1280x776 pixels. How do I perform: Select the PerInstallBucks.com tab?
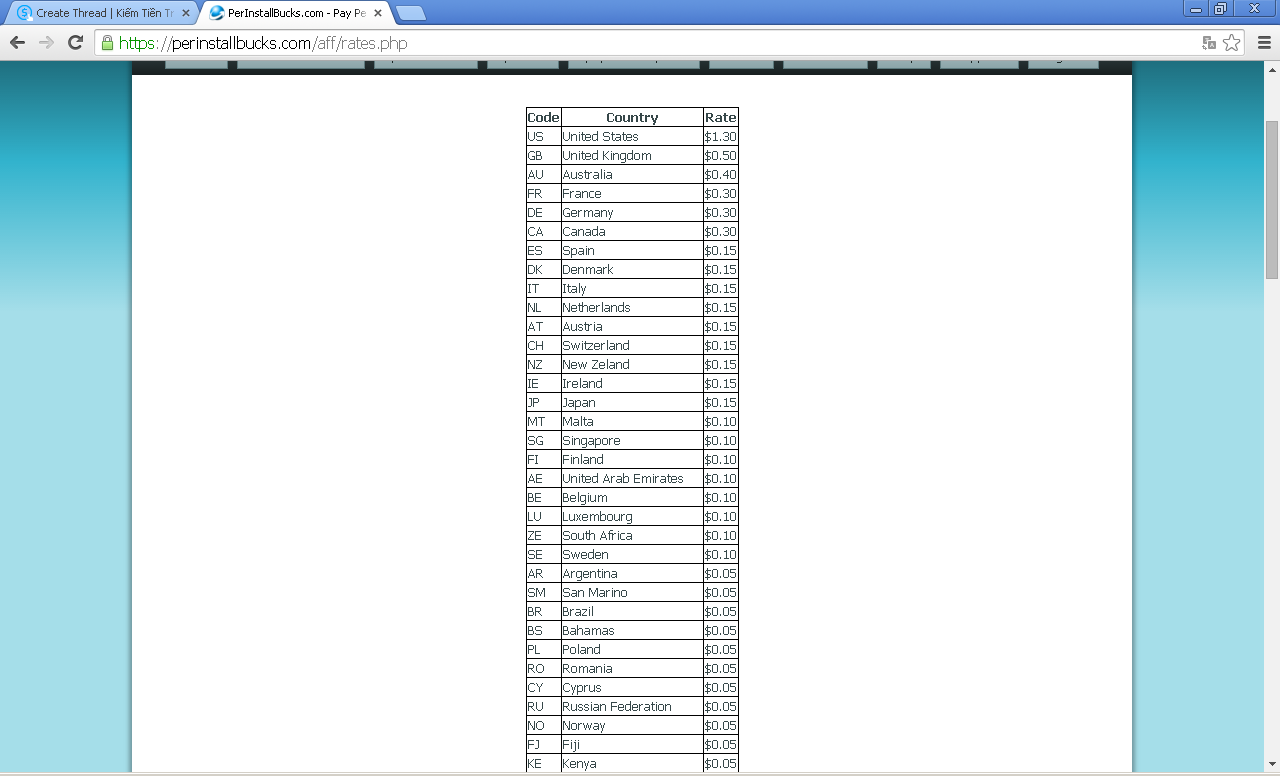[x=296, y=13]
